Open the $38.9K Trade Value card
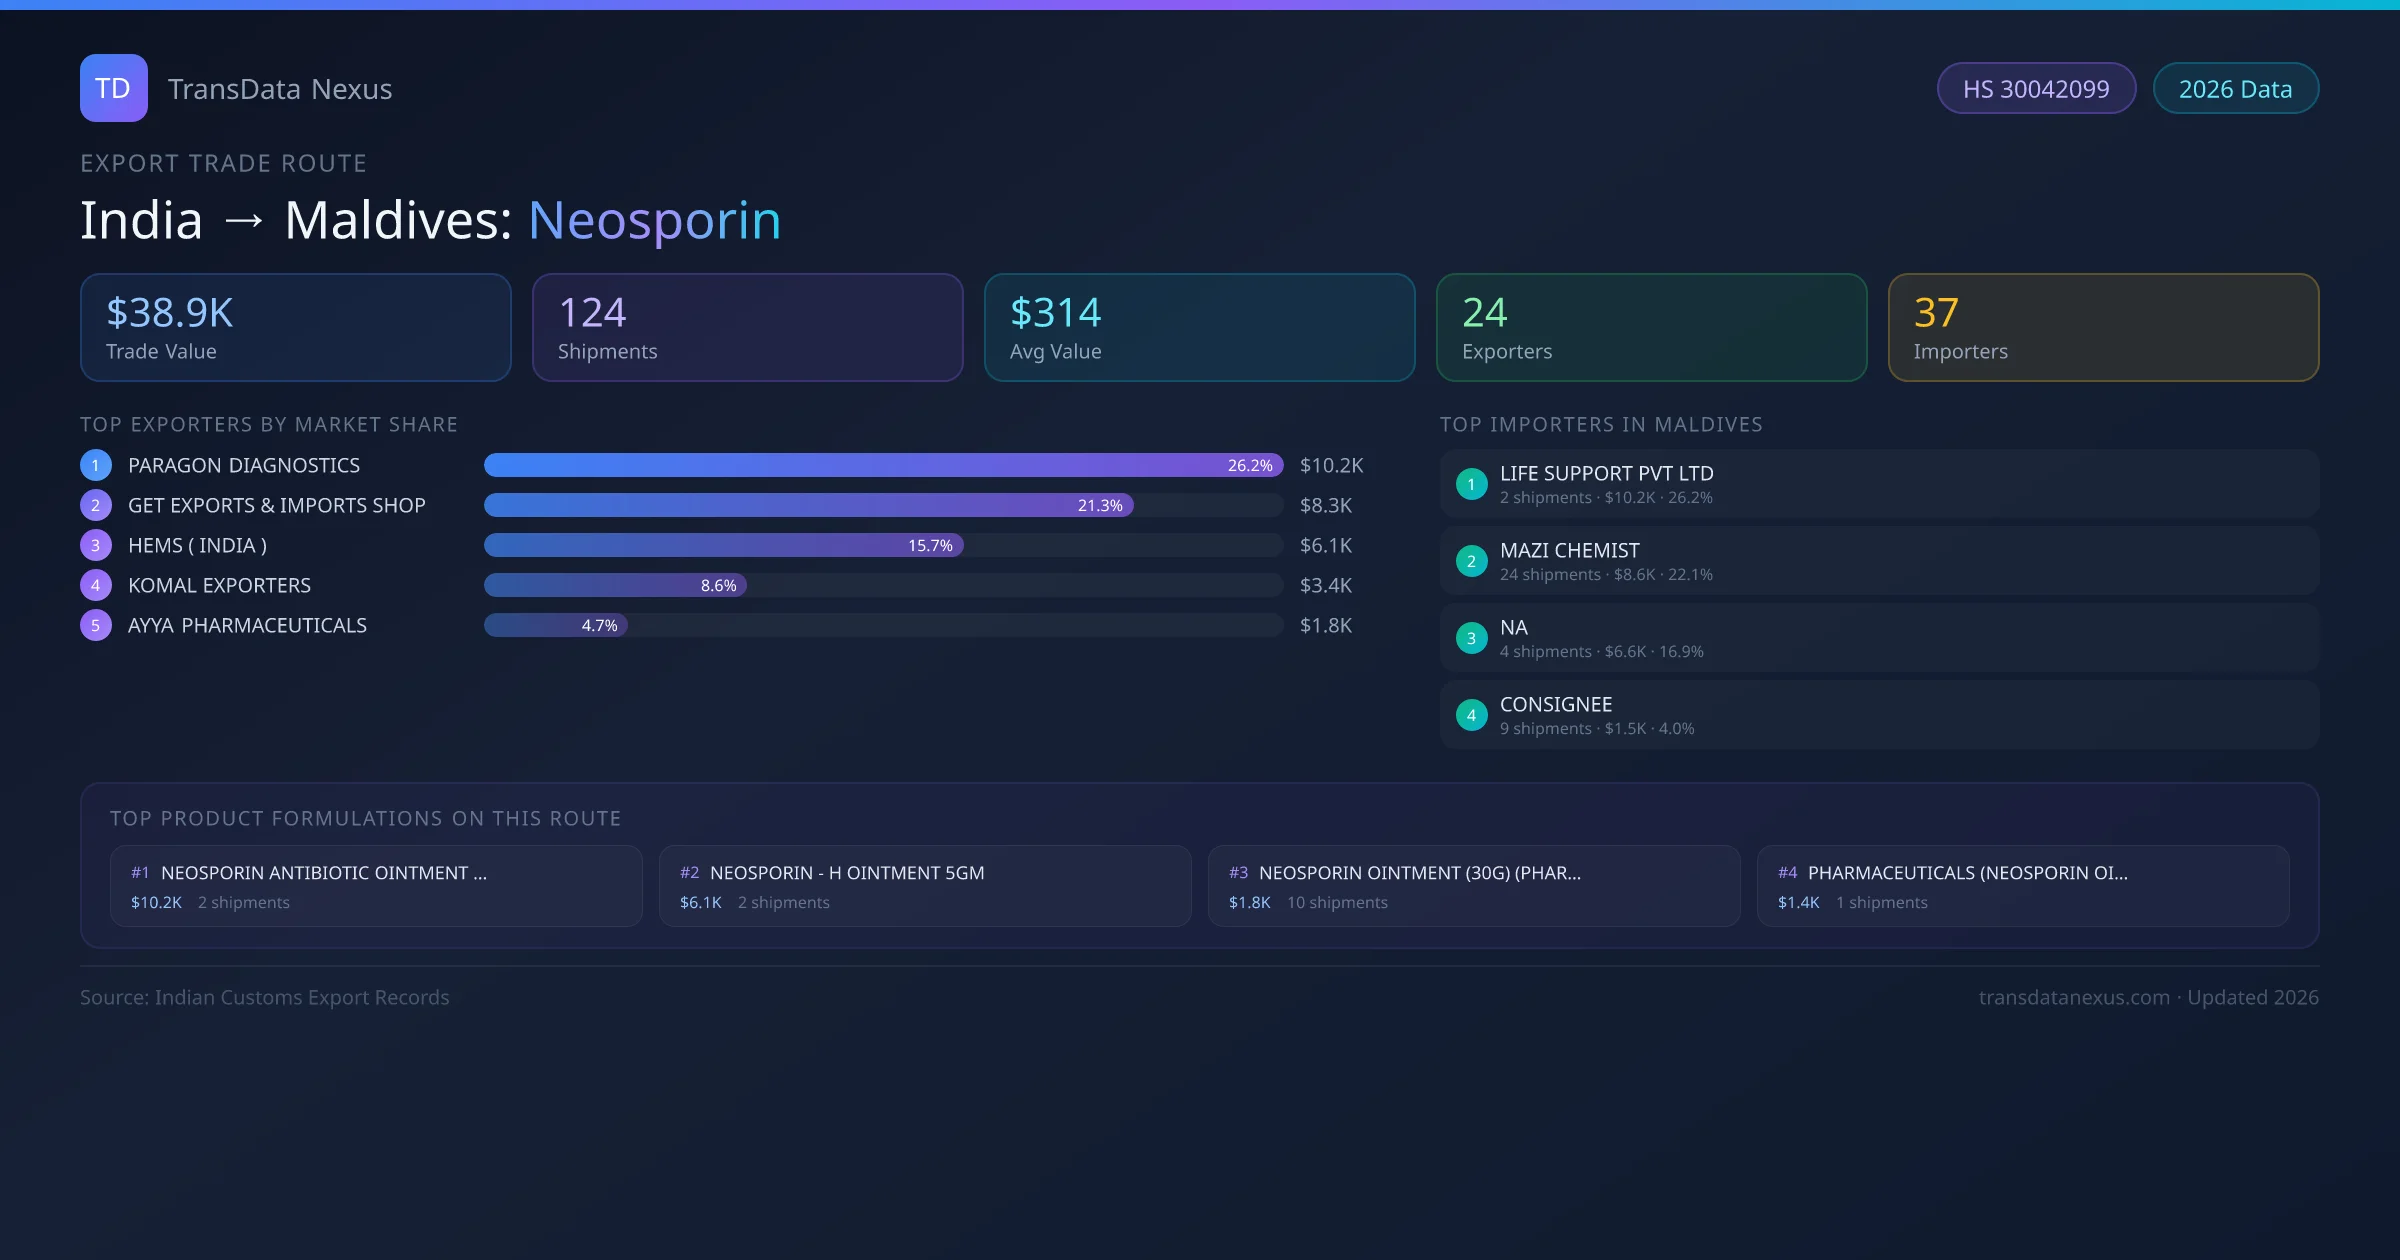This screenshot has height=1260, width=2400. [x=295, y=327]
